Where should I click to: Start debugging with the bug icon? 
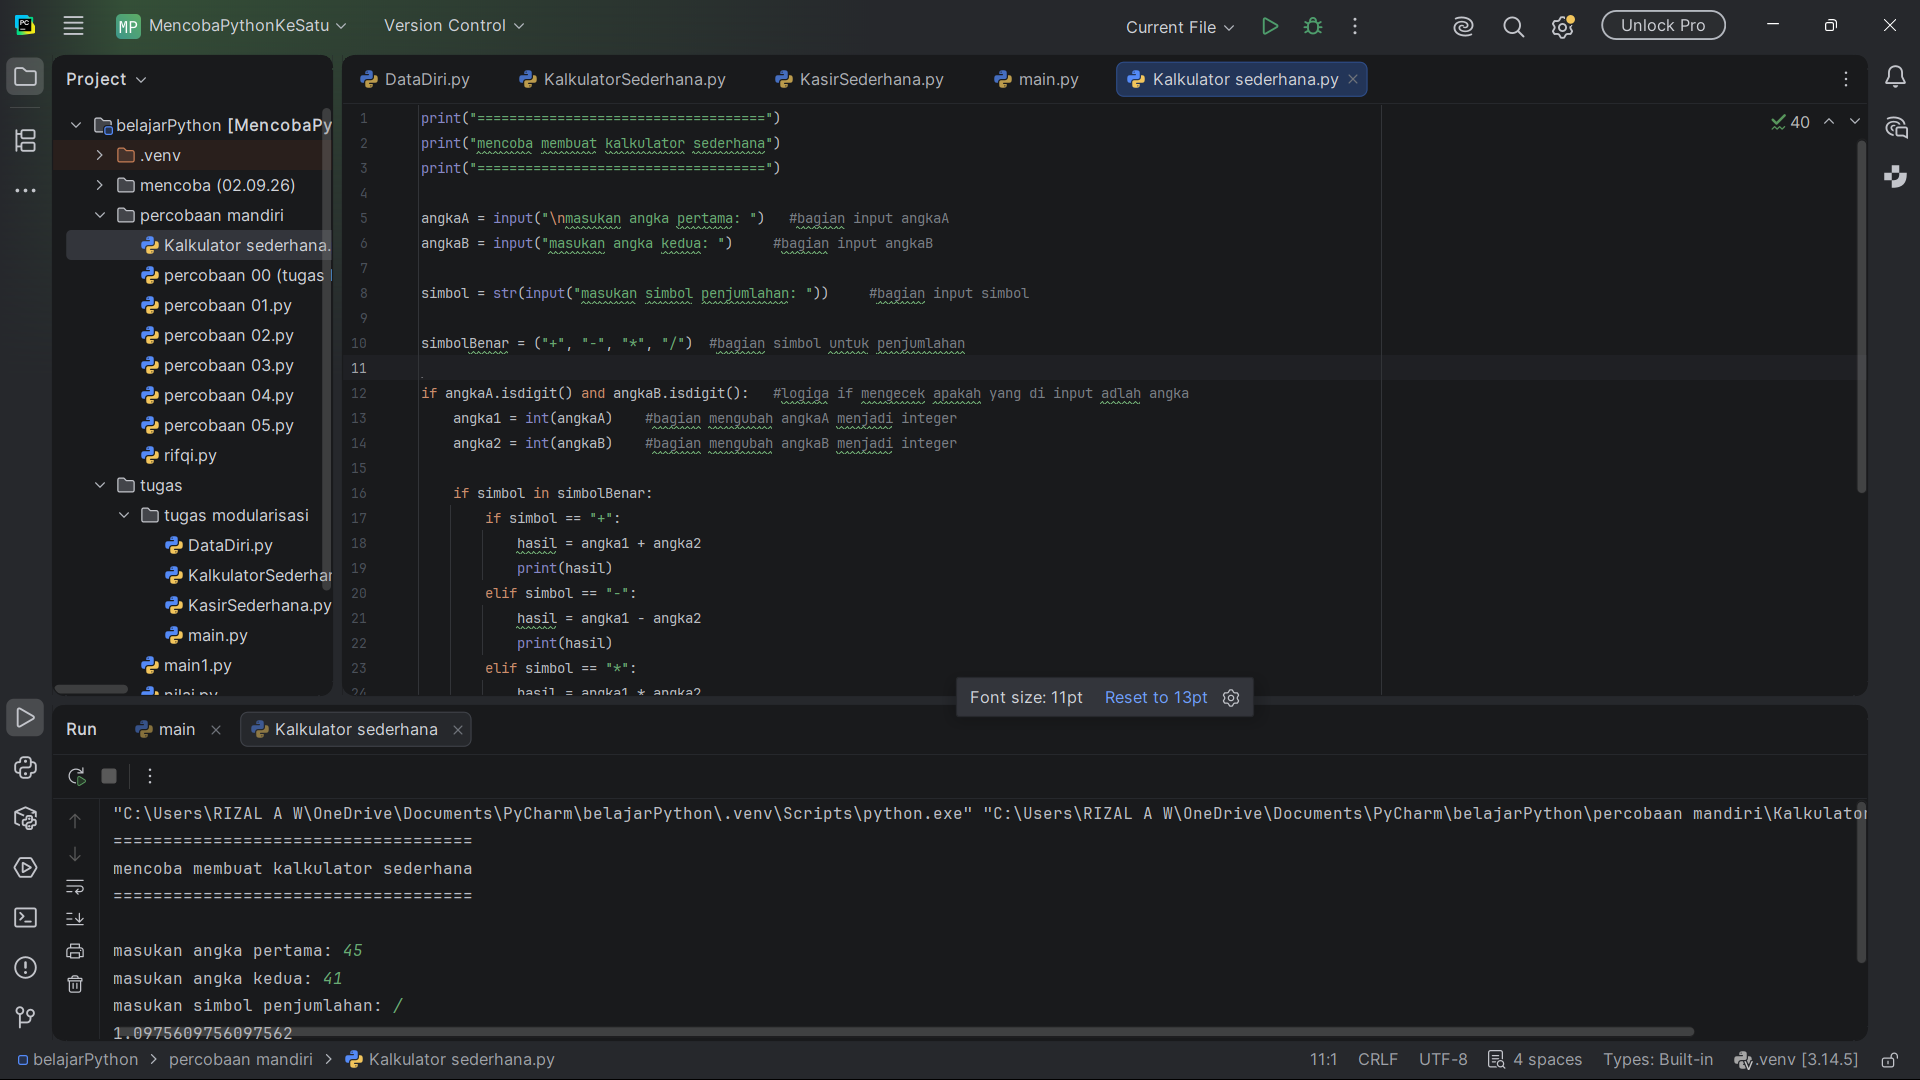coord(1313,26)
